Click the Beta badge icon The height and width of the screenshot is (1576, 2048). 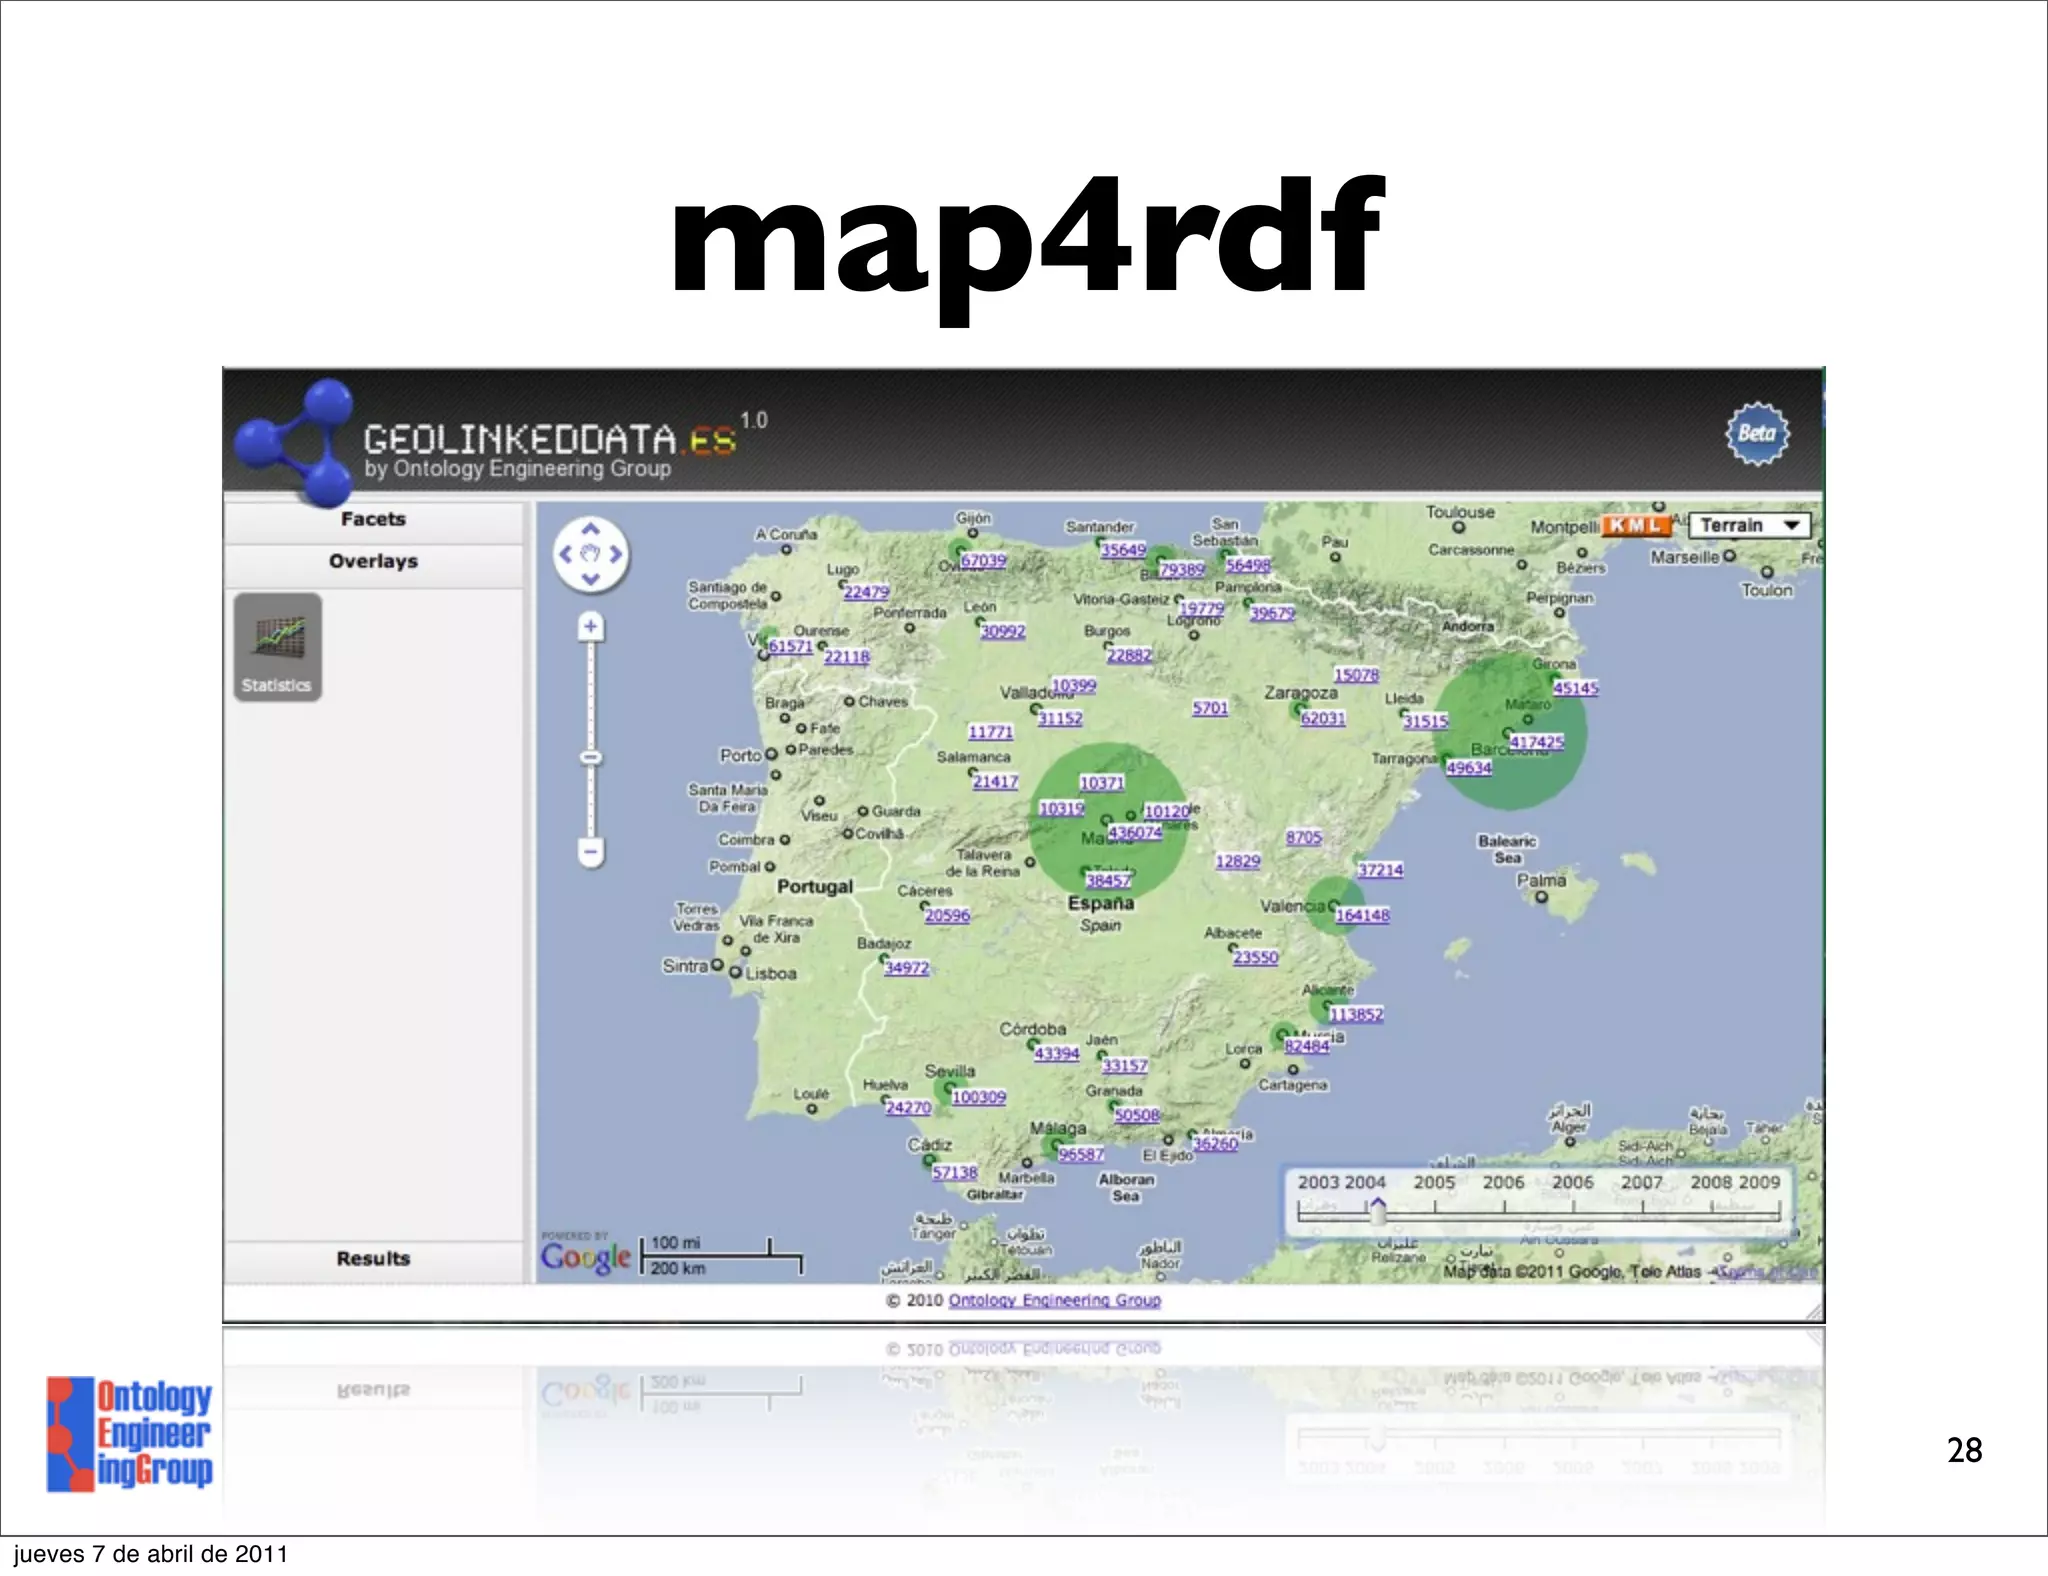(1757, 434)
